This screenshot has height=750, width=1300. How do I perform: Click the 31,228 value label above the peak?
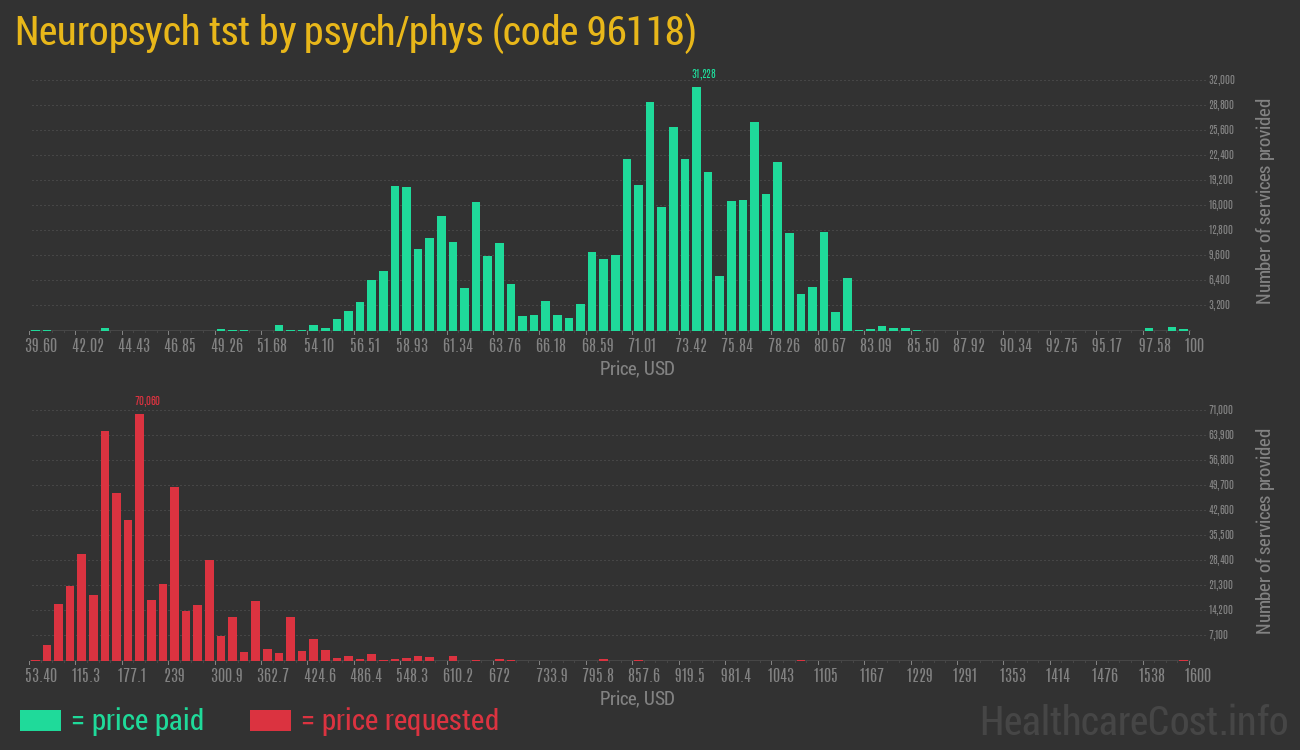click(x=703, y=73)
